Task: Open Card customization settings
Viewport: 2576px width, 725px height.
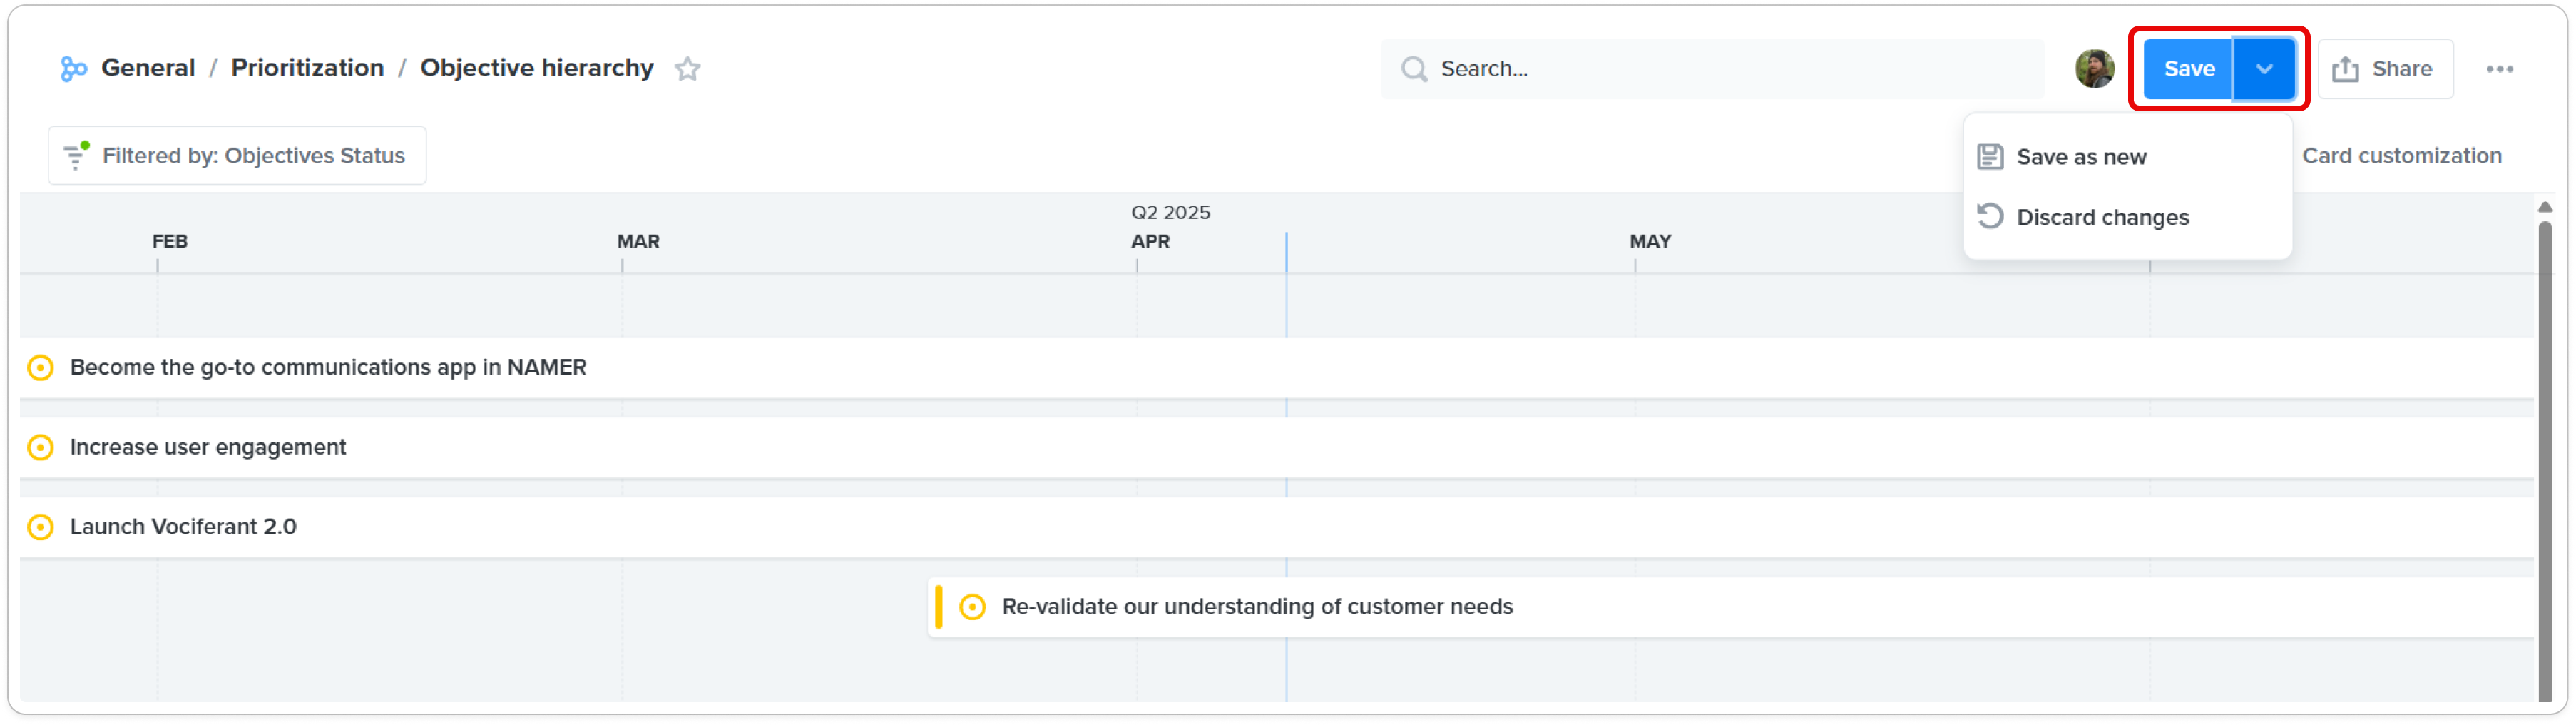Action: click(x=2401, y=156)
